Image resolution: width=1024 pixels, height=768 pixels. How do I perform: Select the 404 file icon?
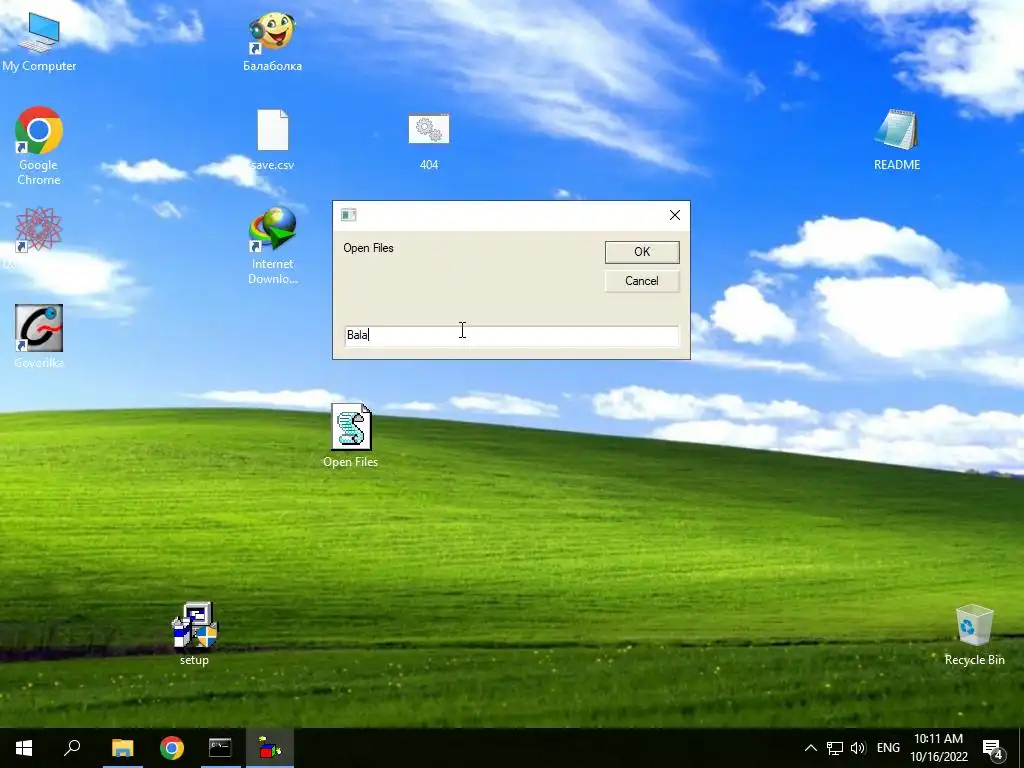click(x=428, y=141)
